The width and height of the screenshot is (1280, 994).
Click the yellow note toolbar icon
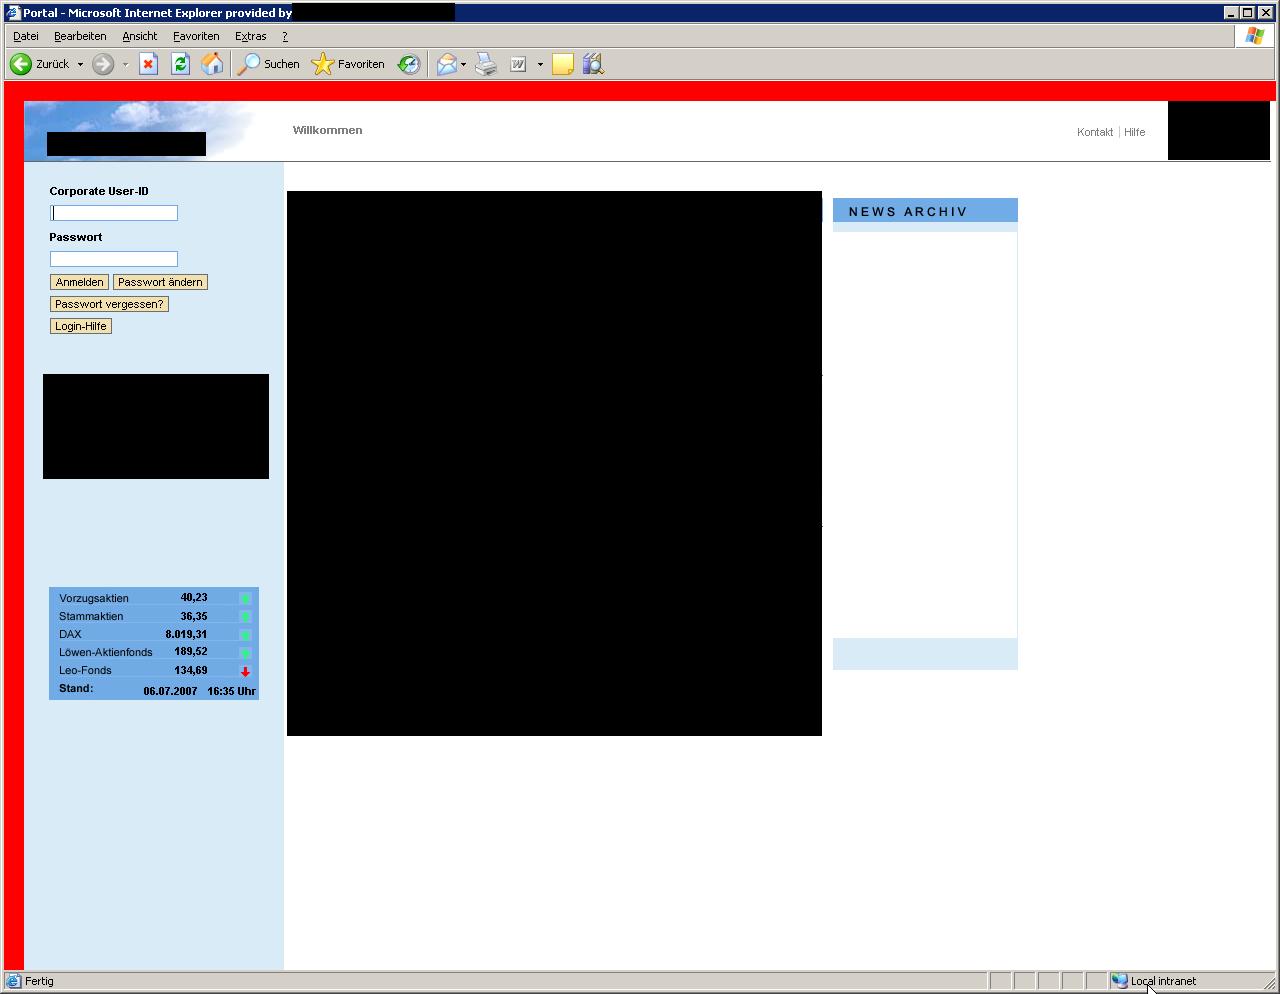coord(563,64)
